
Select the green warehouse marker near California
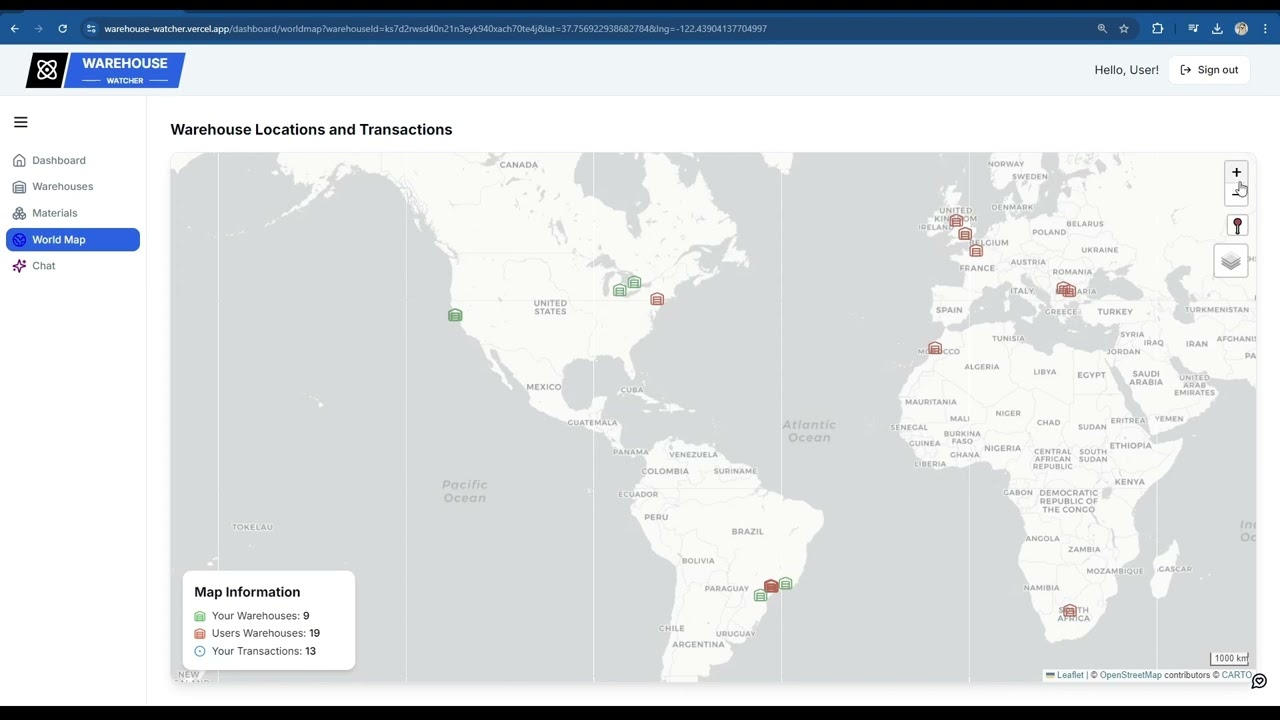[x=455, y=315]
